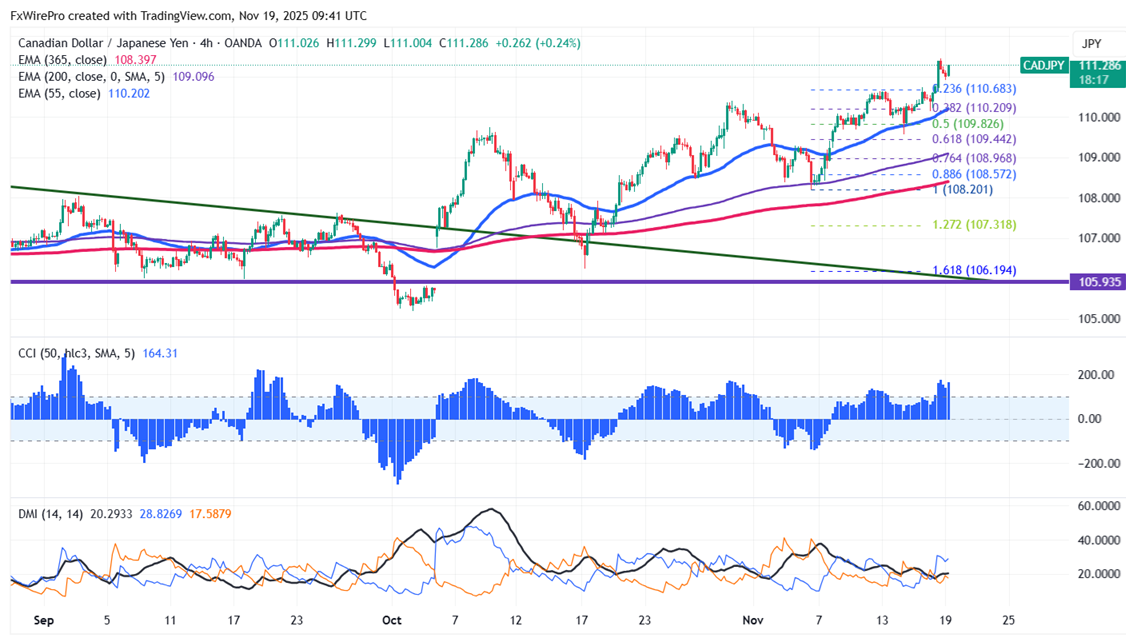
Task: Click the CADJPY symbol price label
Action: (1043, 65)
